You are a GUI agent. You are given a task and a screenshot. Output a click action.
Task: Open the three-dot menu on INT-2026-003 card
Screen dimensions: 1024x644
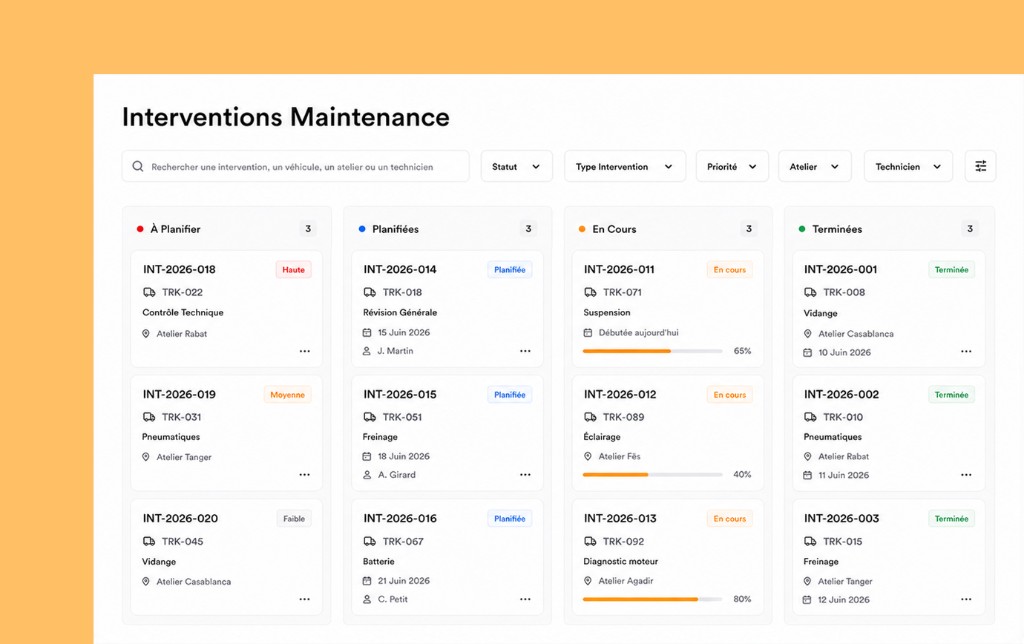click(x=966, y=600)
